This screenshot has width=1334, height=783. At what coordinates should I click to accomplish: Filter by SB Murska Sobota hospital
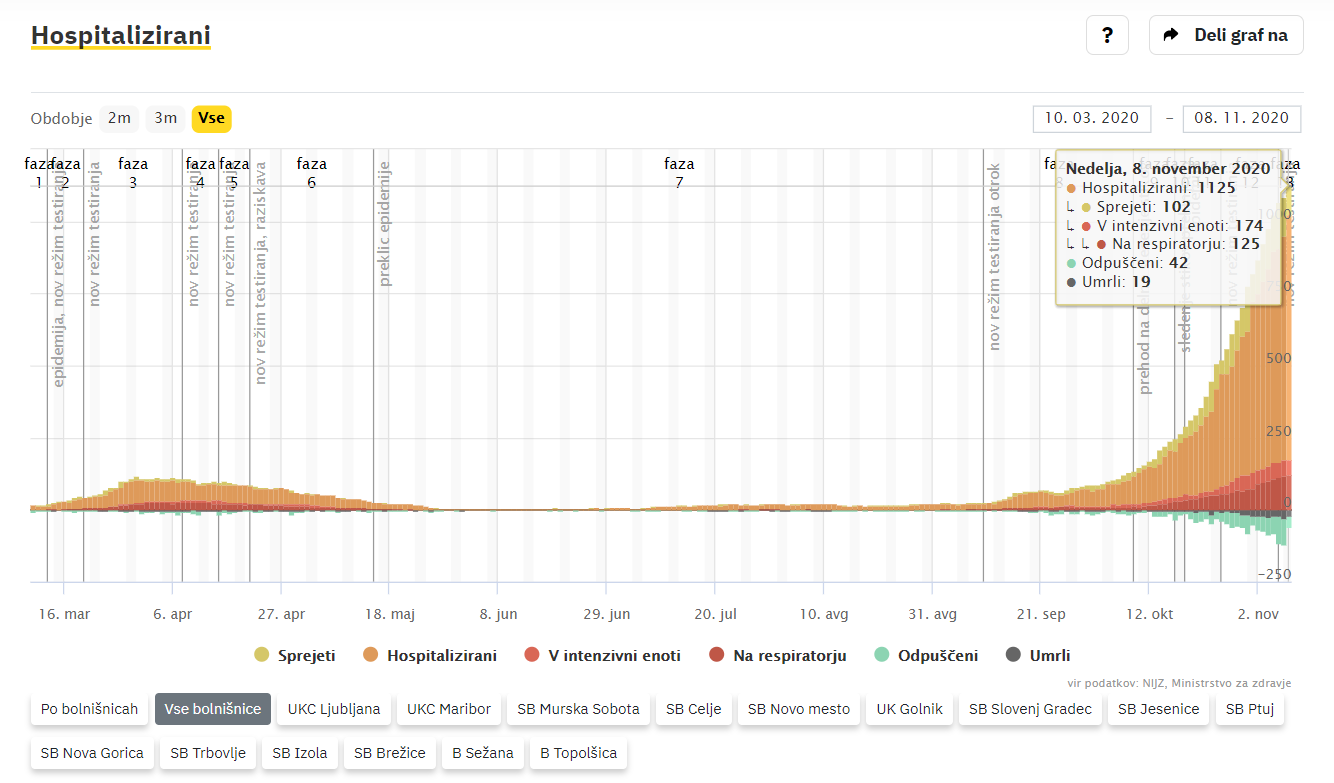coord(578,709)
